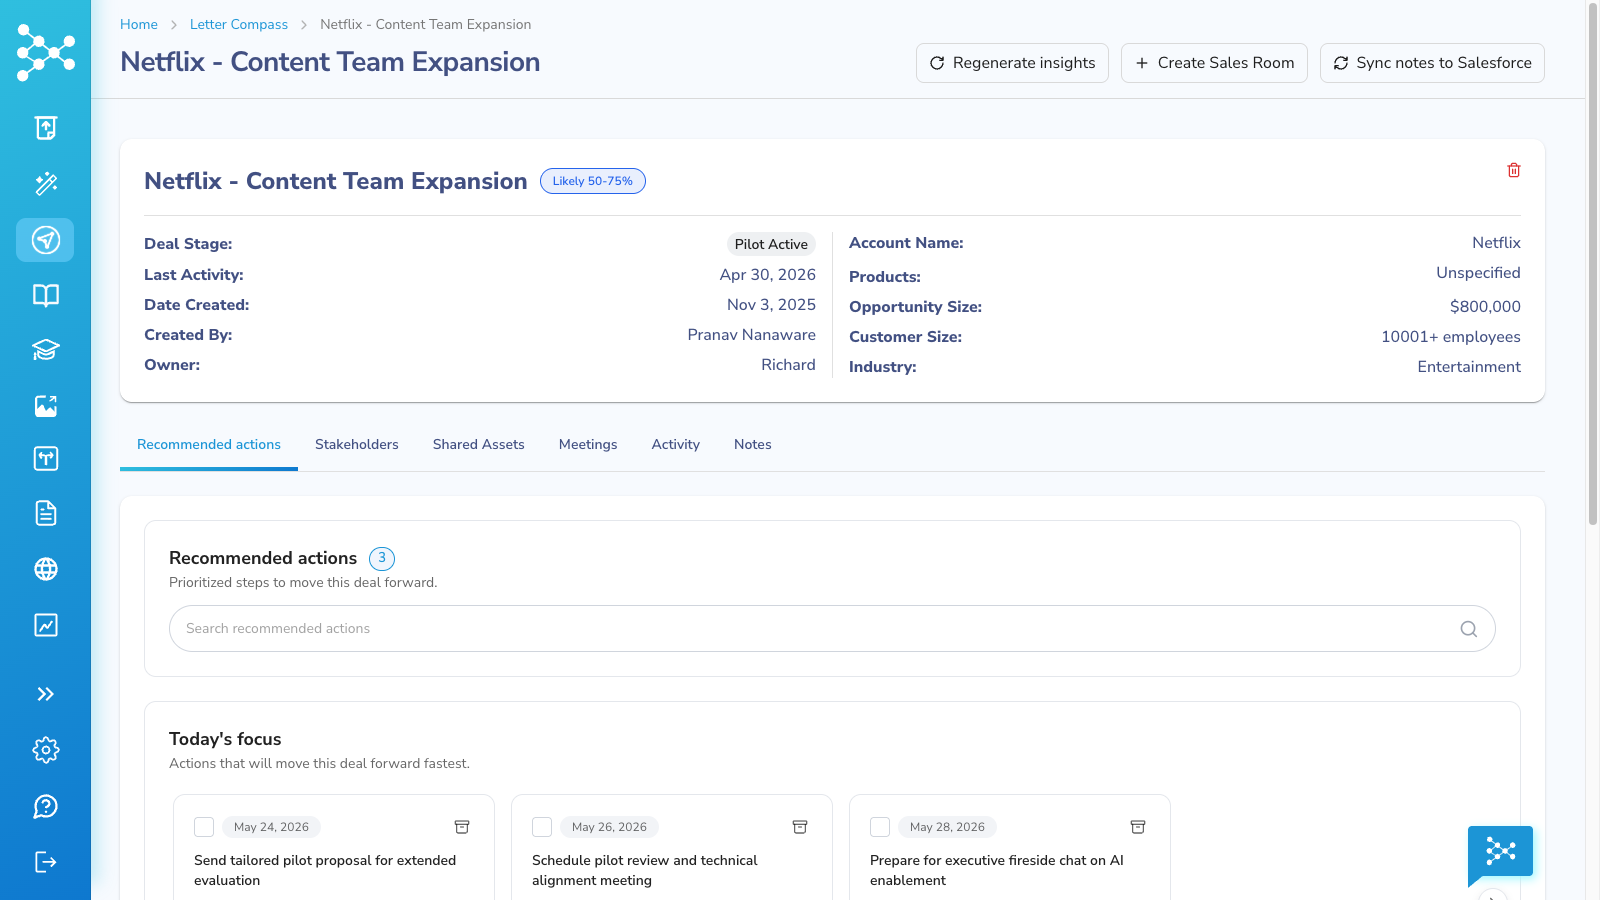Select the Letter Compass sidebar icon

coord(45,240)
